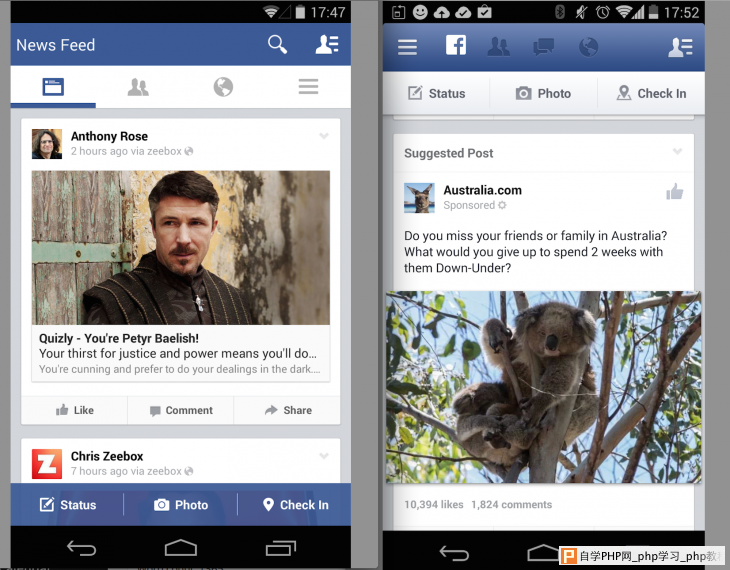The image size is (730, 570).
Task: Open 'Quizly - You're Petyr Baelish!' link title
Action: point(119,338)
